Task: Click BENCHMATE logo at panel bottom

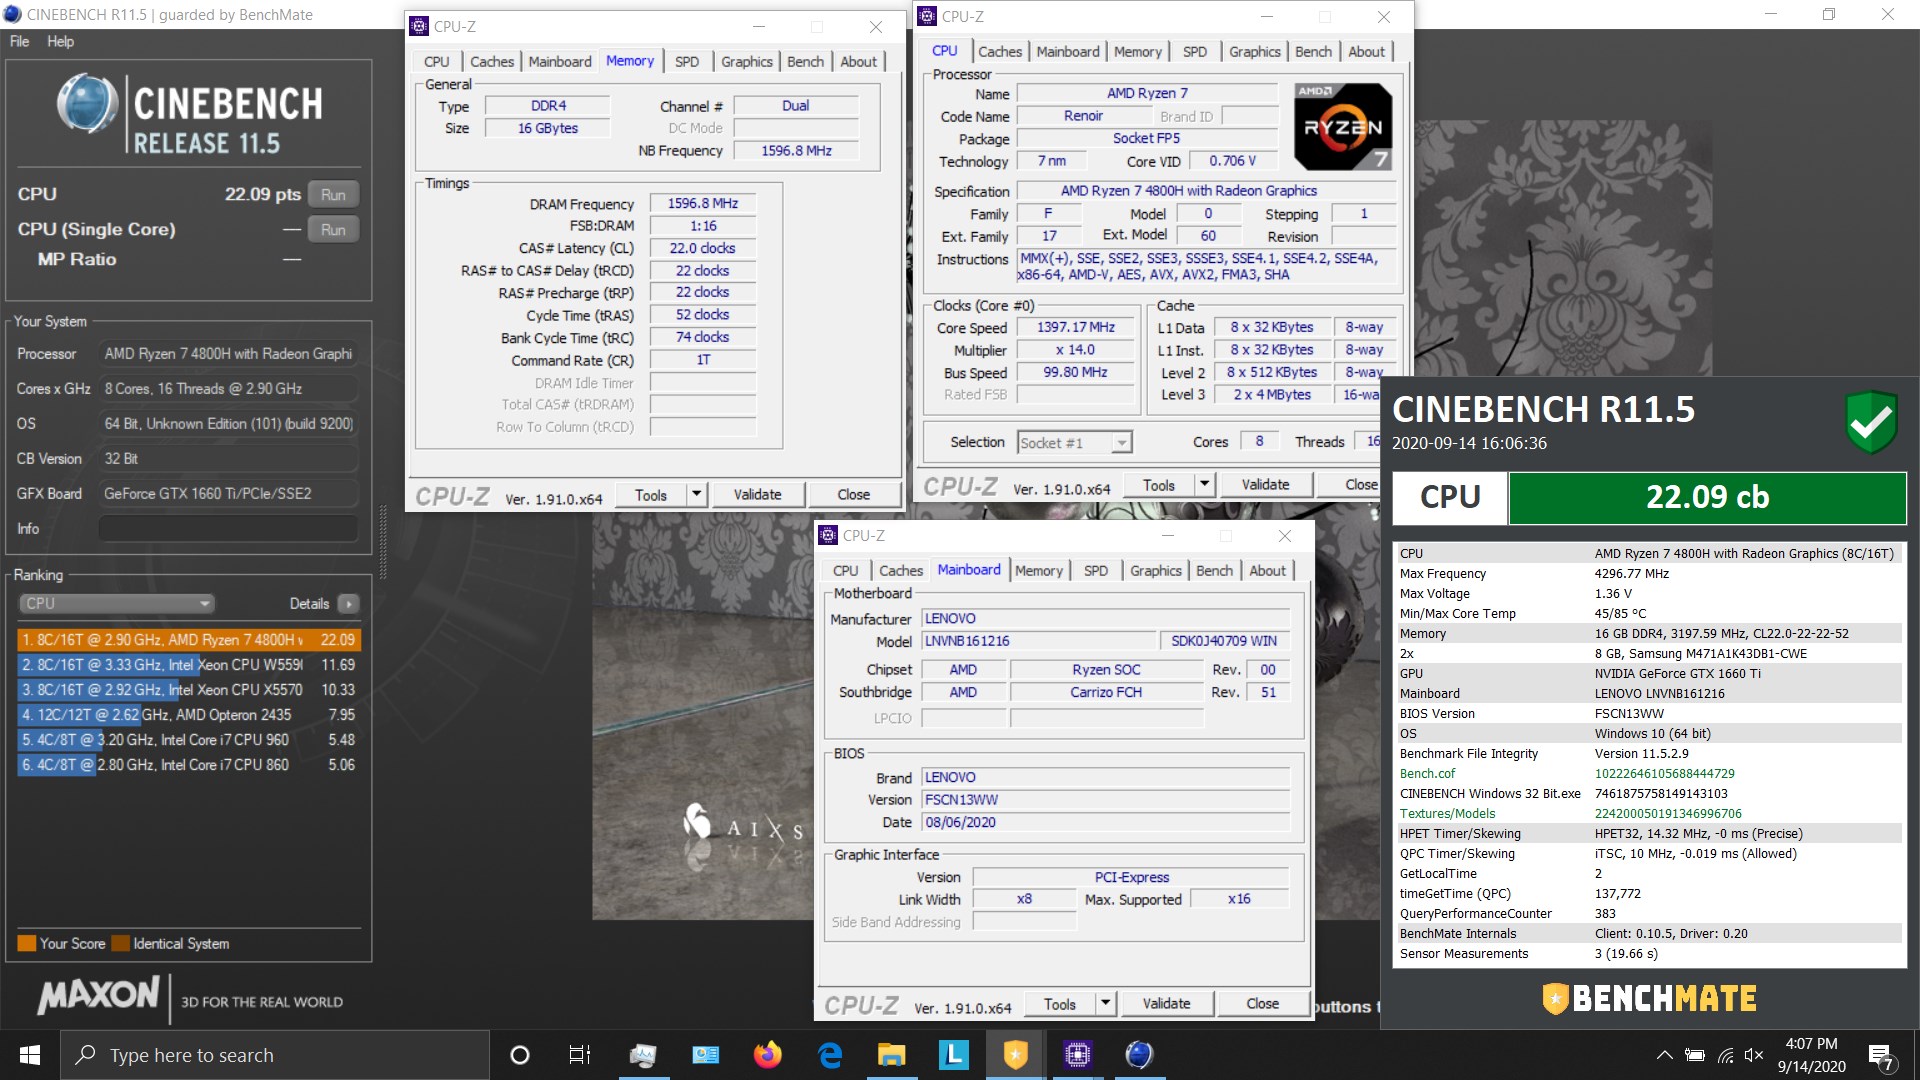Action: point(1649,998)
